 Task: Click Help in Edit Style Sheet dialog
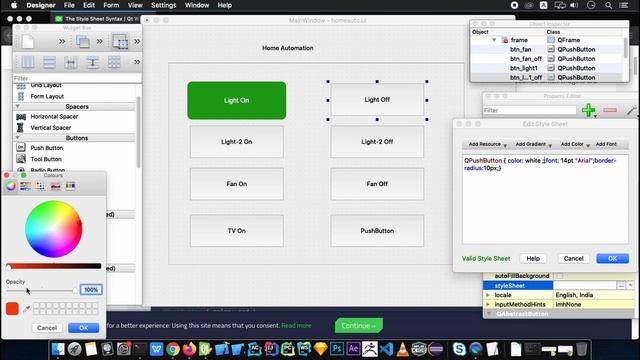533,258
